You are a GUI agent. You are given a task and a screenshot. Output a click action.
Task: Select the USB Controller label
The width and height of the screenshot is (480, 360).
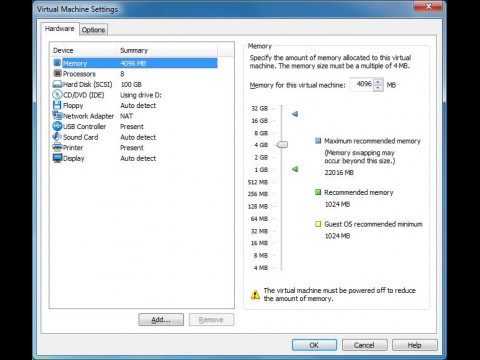[x=84, y=127]
